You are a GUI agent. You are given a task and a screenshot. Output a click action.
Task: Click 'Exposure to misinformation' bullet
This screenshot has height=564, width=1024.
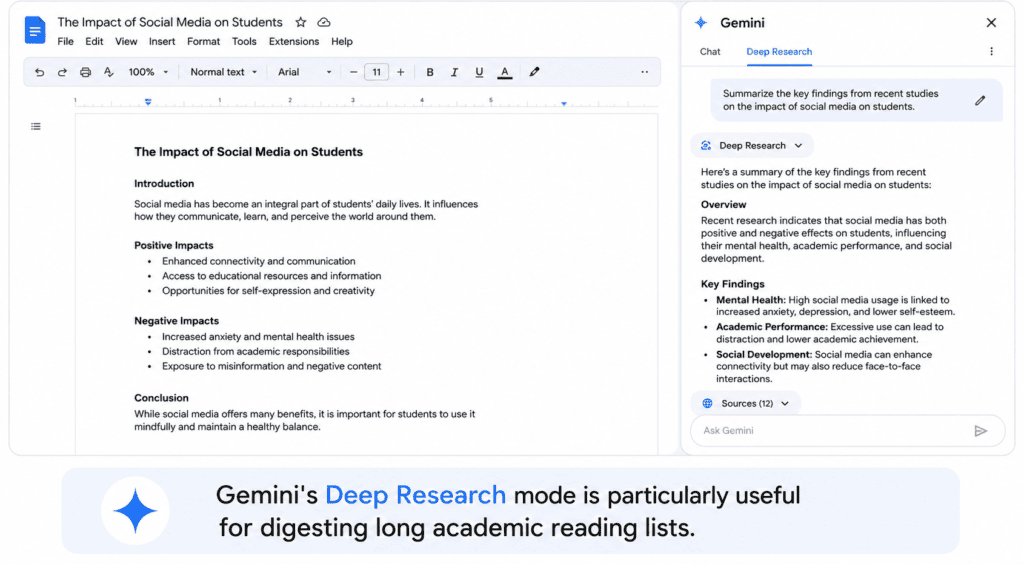pos(272,367)
